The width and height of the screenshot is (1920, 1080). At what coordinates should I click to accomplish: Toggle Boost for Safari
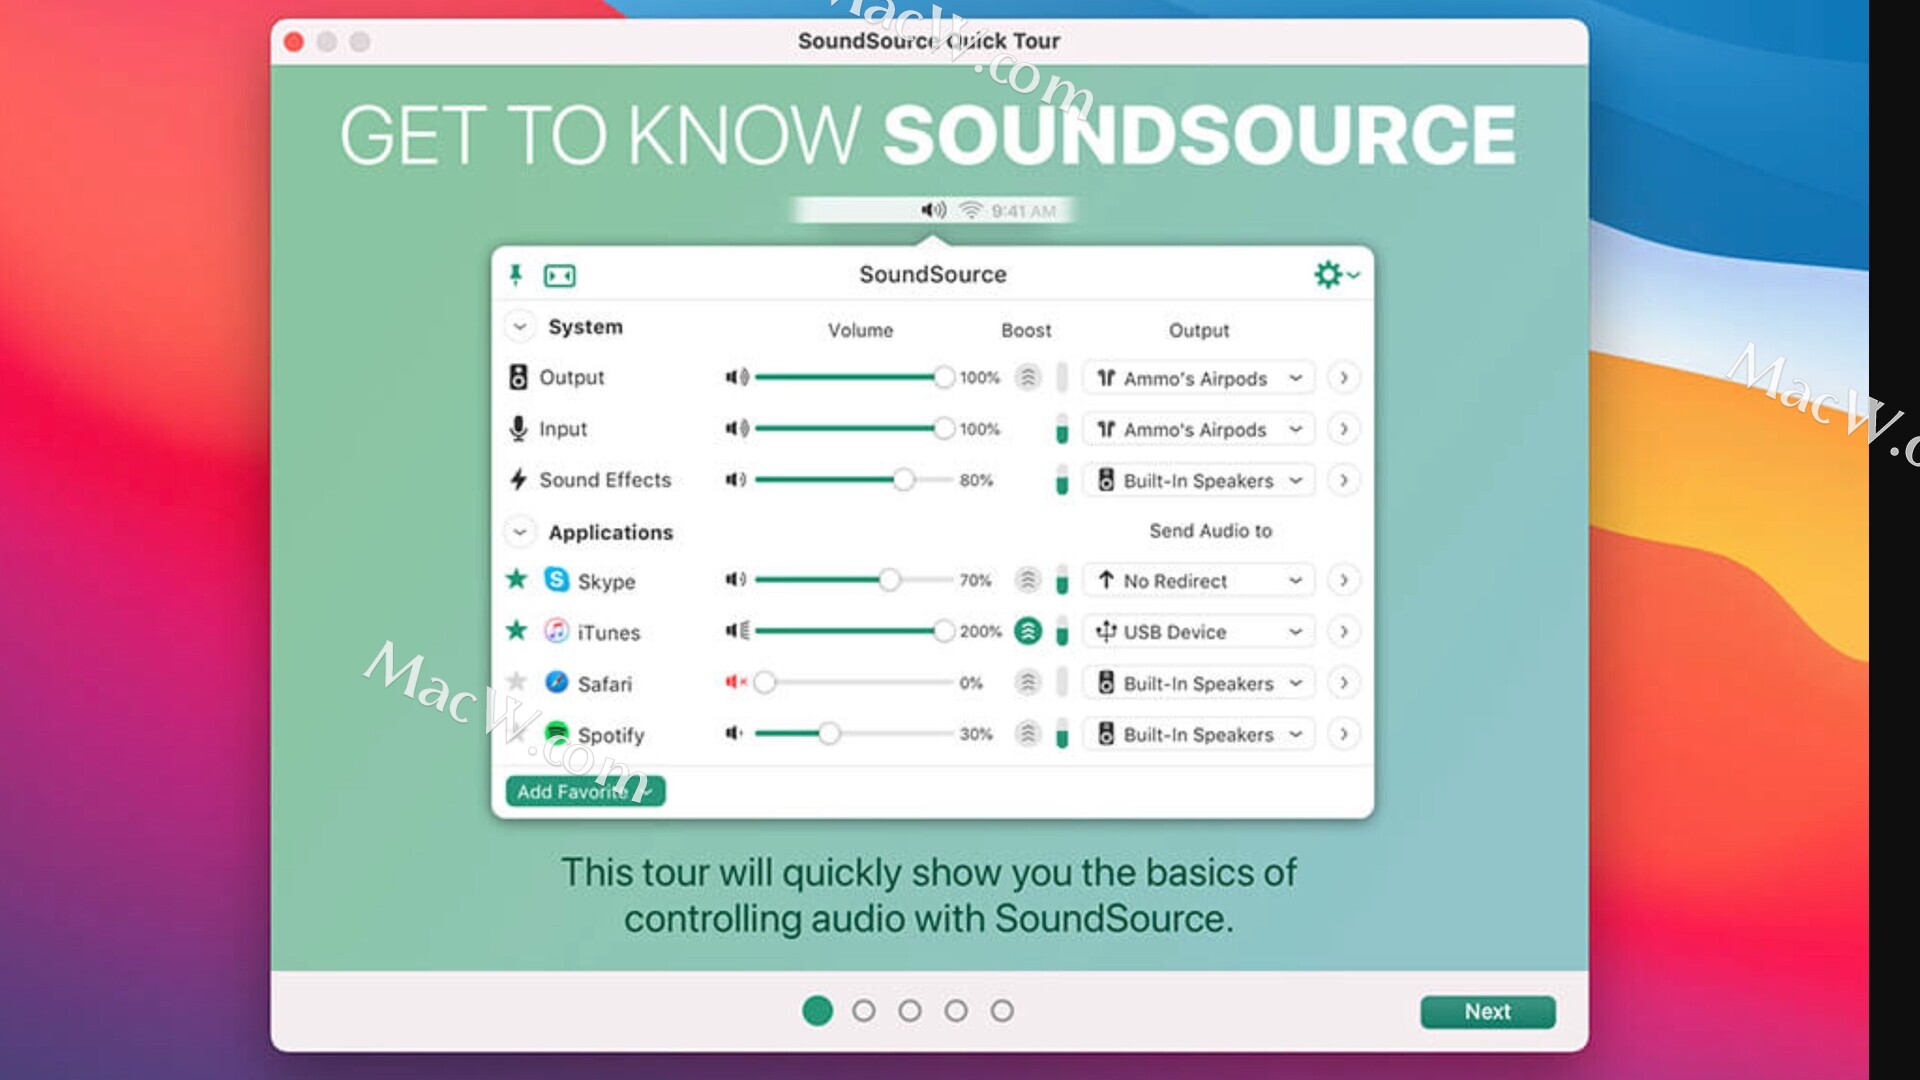1028,683
